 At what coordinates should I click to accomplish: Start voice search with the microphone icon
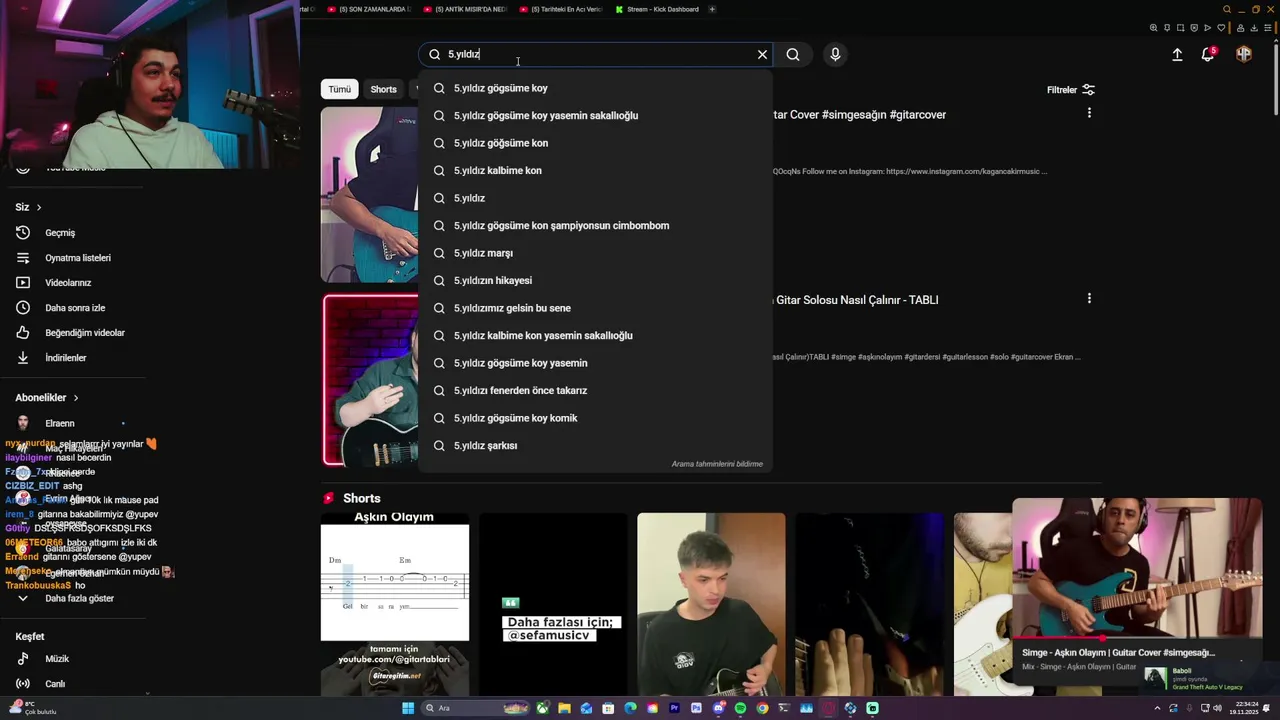pyautogui.click(x=835, y=55)
